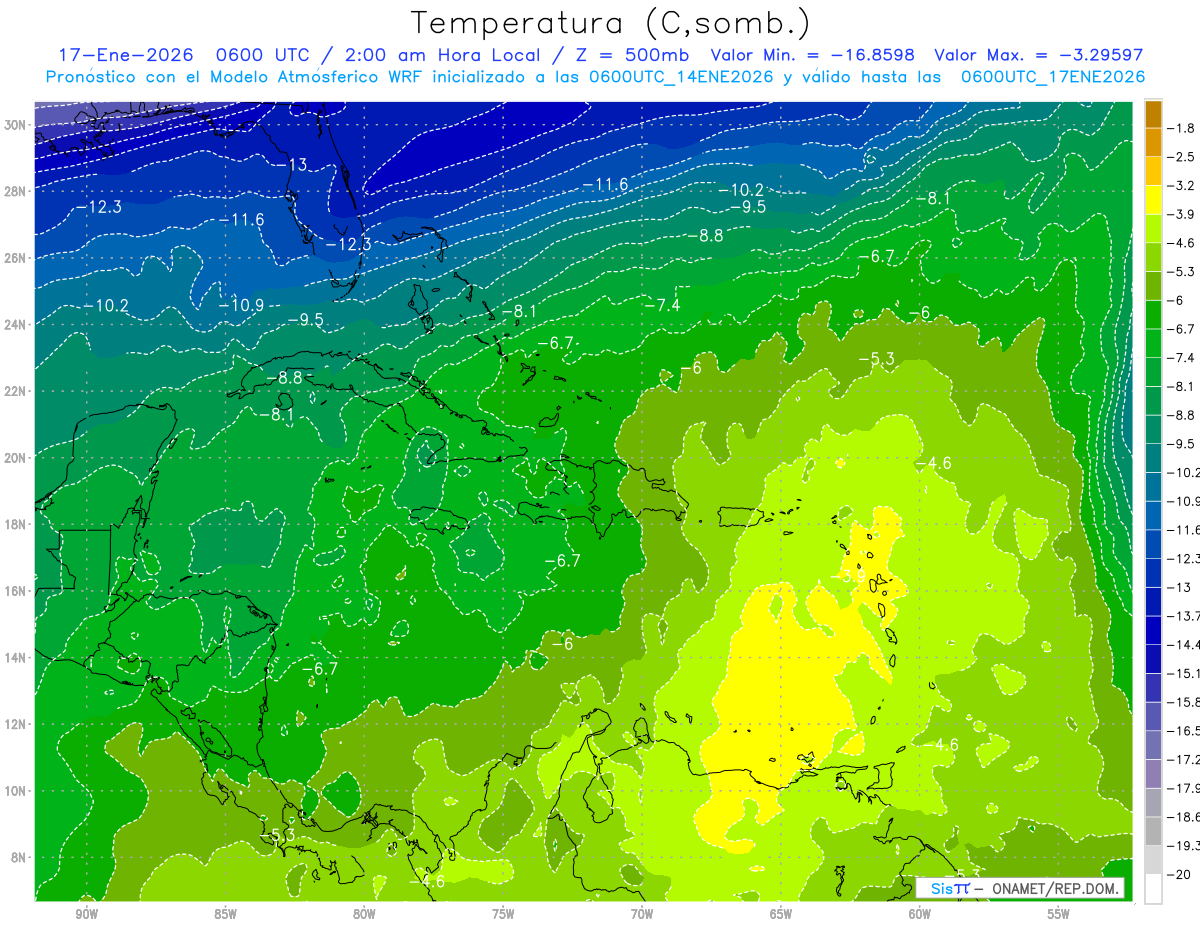This screenshot has width=1200, height=927.
Task: Click the latitude axis label '30N'
Action: [x=15, y=125]
